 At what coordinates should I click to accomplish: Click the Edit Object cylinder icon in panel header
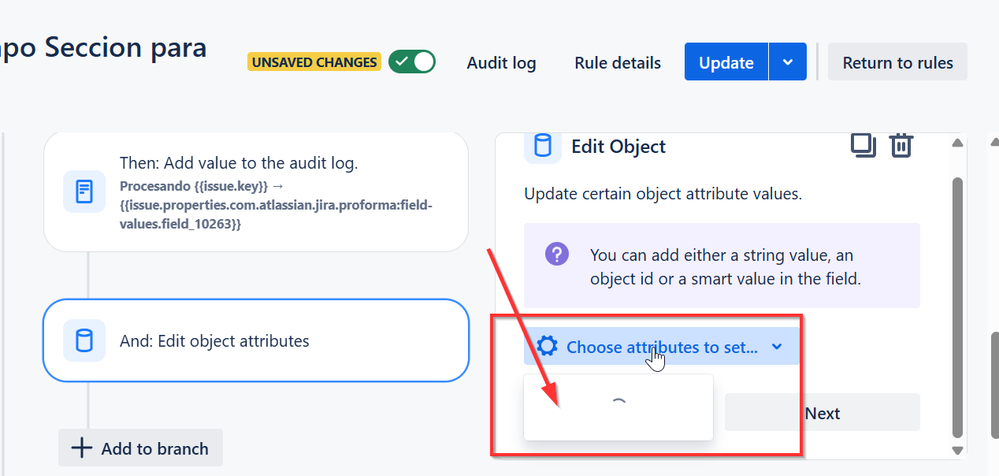(x=542, y=147)
